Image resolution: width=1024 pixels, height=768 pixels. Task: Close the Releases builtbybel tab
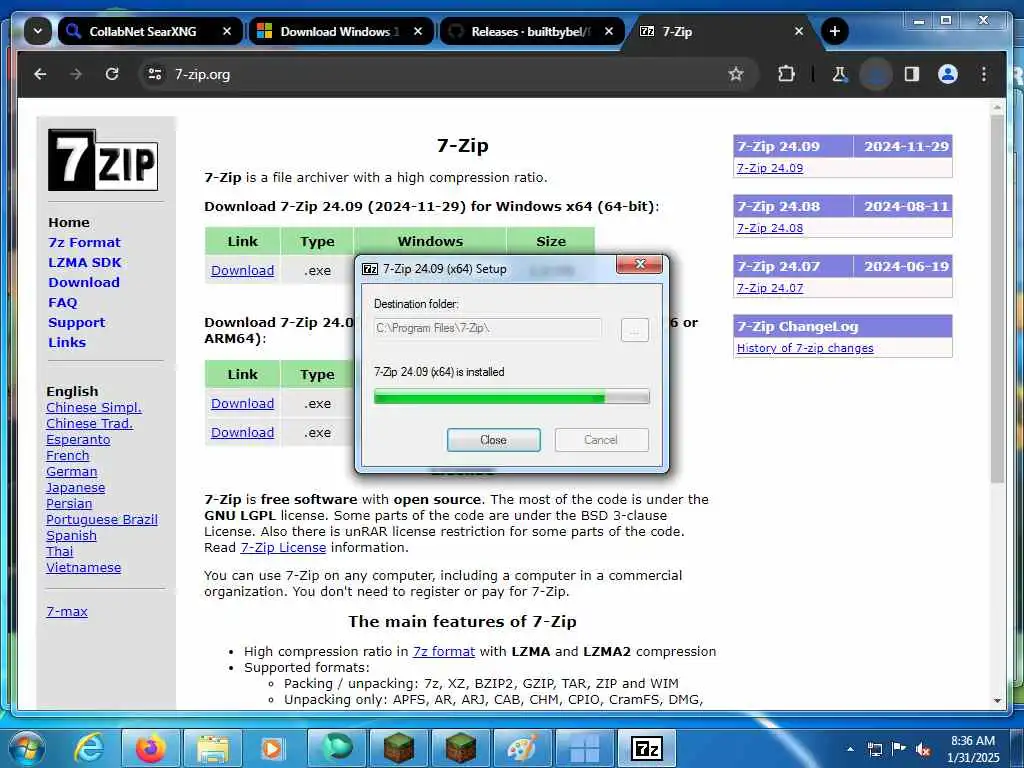point(609,31)
